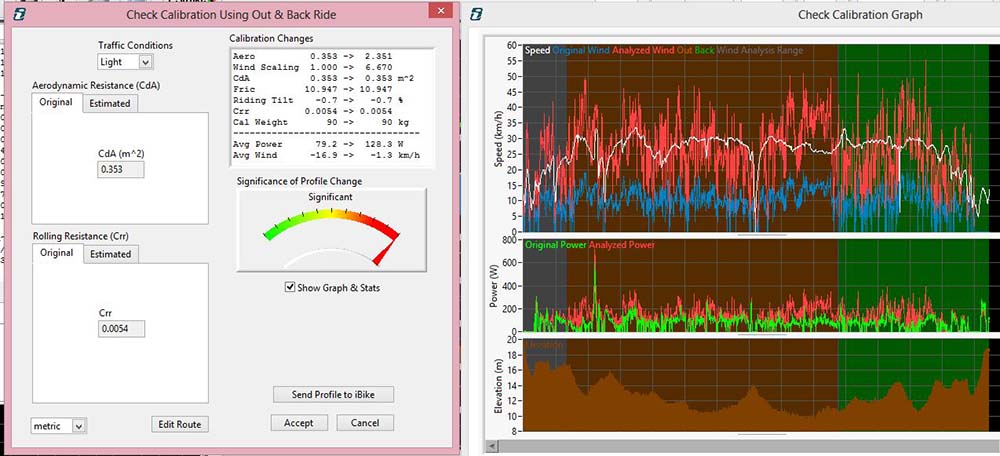Uncheck Show Graph & Stats checkbox
The image size is (1000, 456).
[291, 288]
